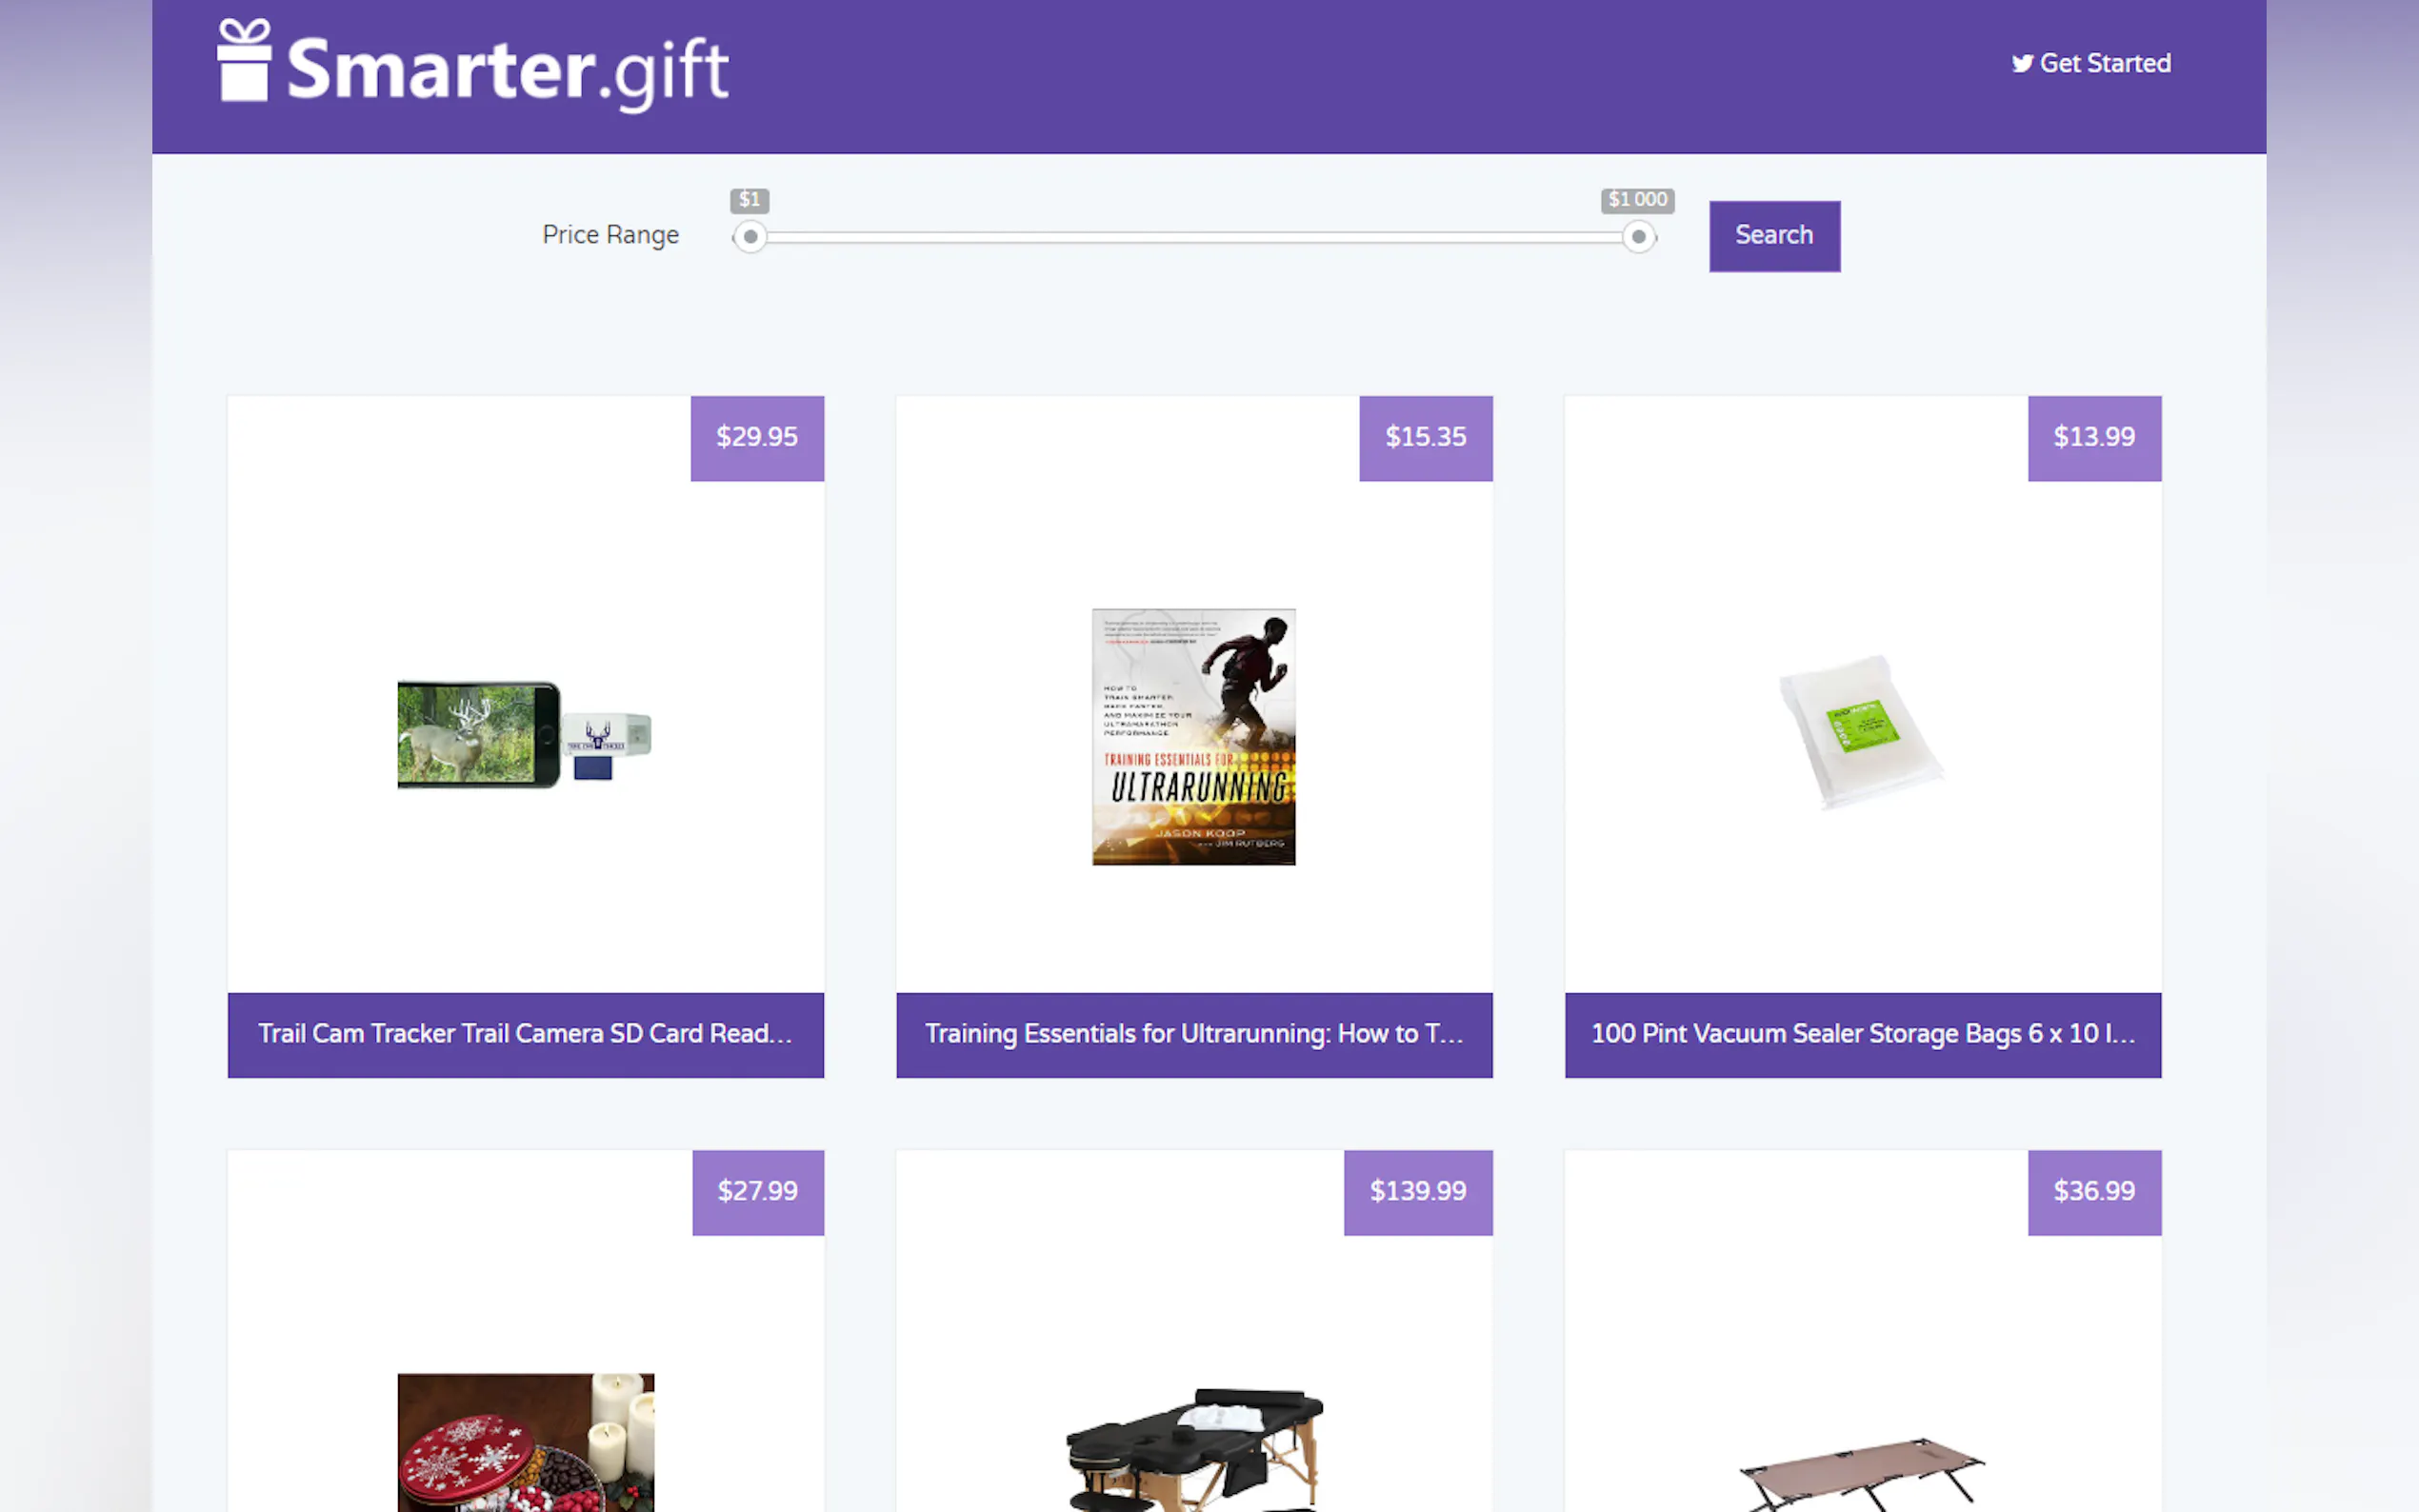2419x1512 pixels.
Task: Click the $29.95 price tag
Action: 757,438
